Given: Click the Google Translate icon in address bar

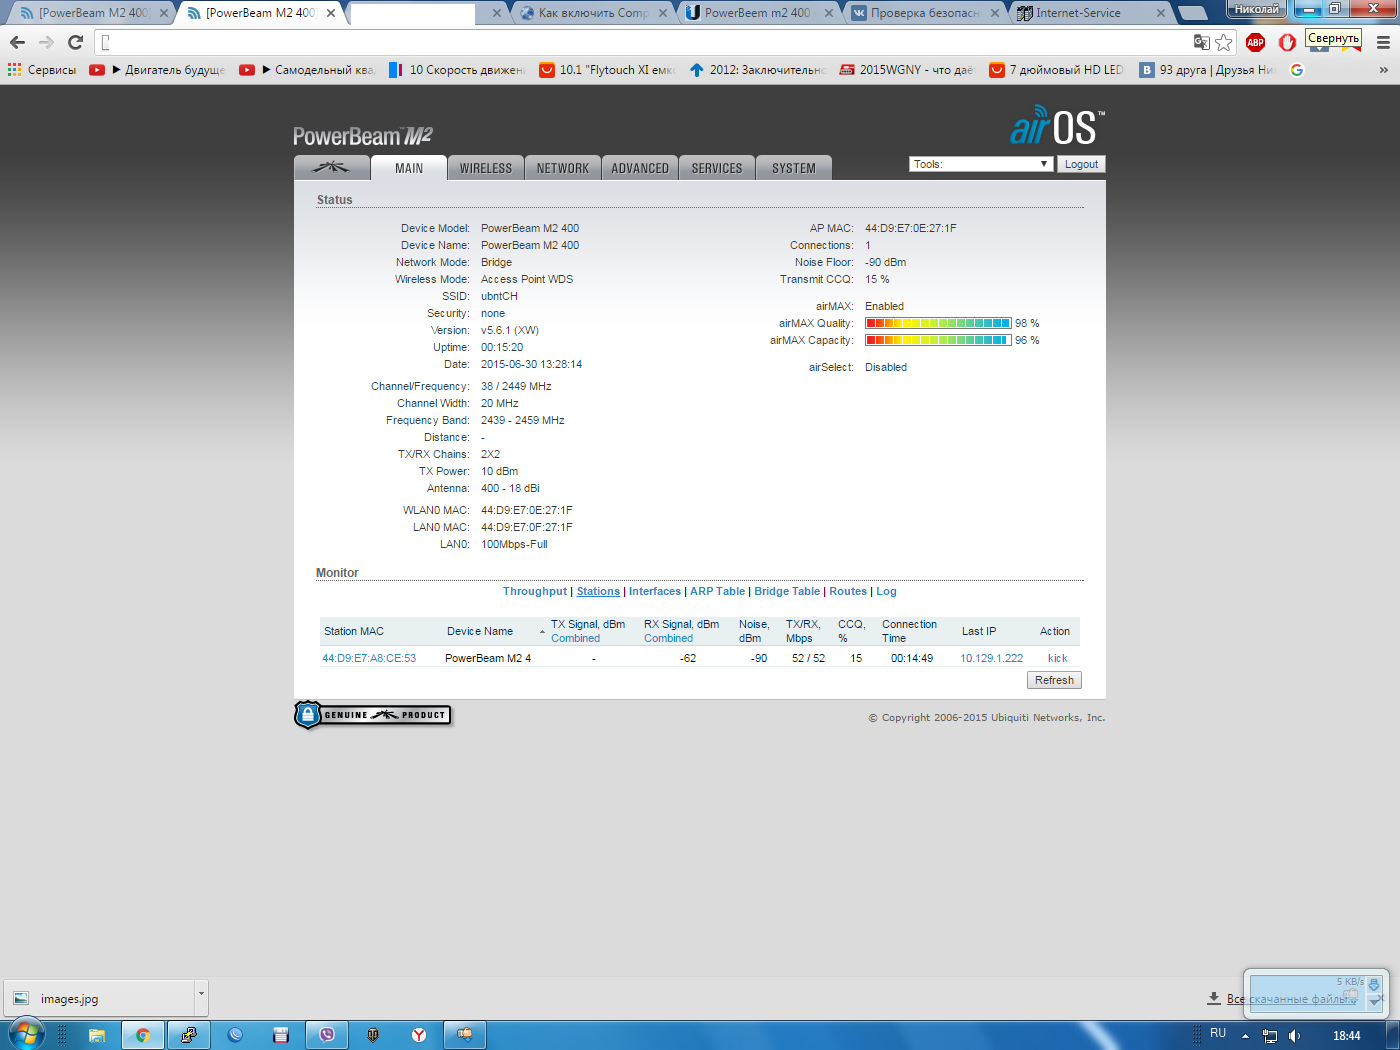Looking at the screenshot, I should click(x=1201, y=42).
